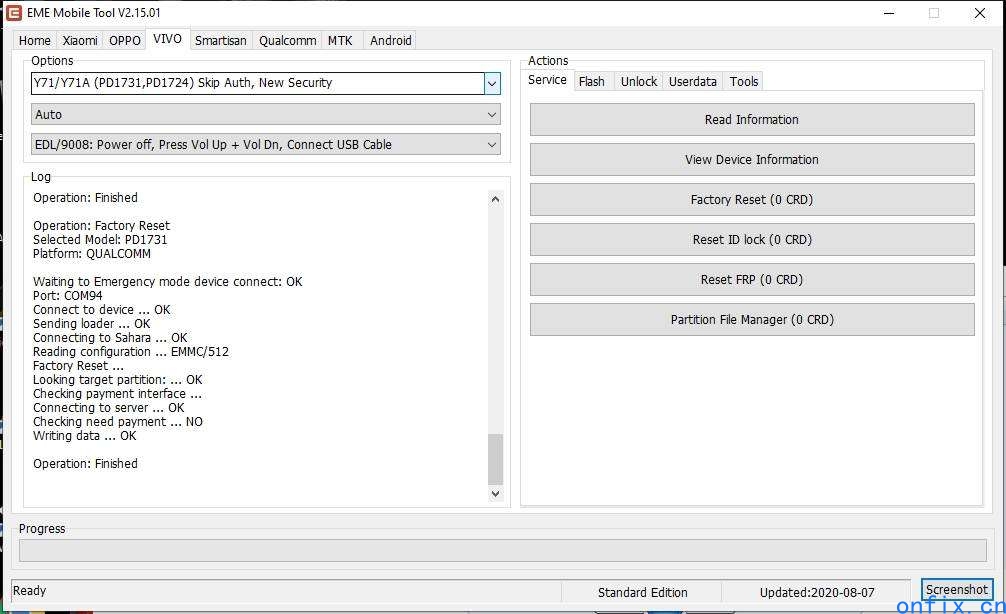Viewport: 1006px width, 614px height.
Task: Select the VIVO tab
Action: [x=167, y=39]
